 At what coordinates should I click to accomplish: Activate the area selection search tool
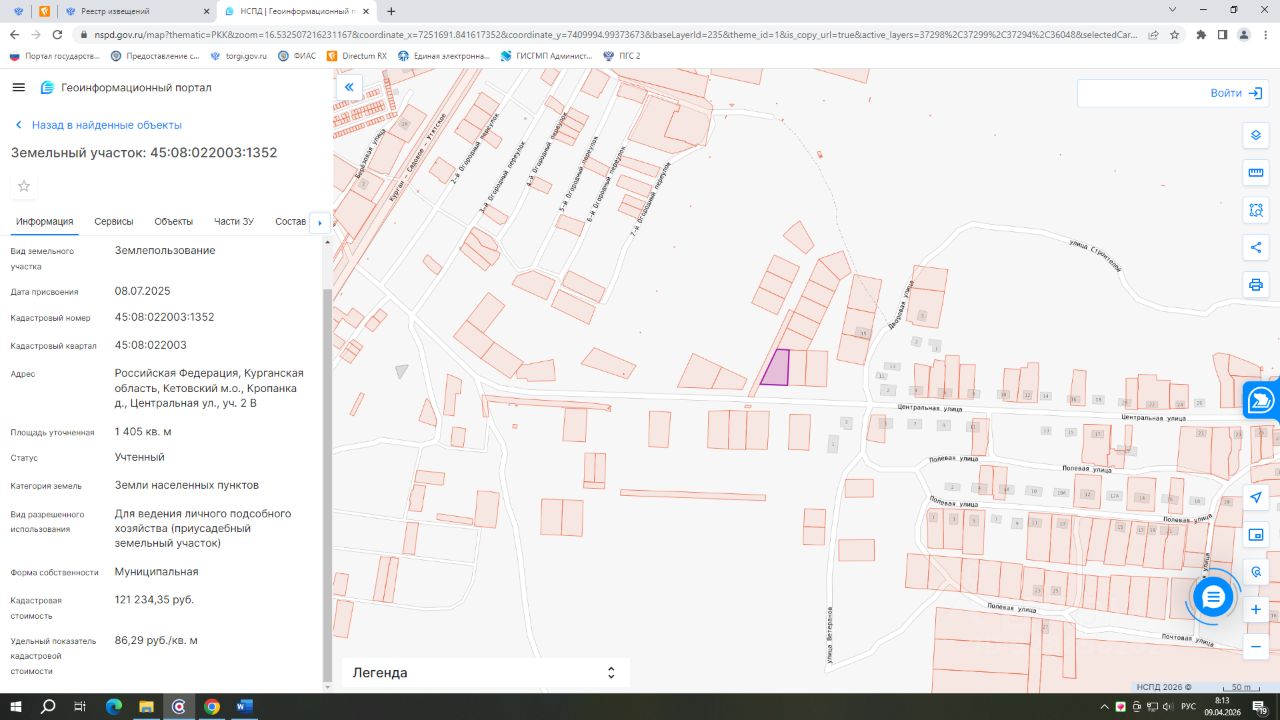(1256, 210)
